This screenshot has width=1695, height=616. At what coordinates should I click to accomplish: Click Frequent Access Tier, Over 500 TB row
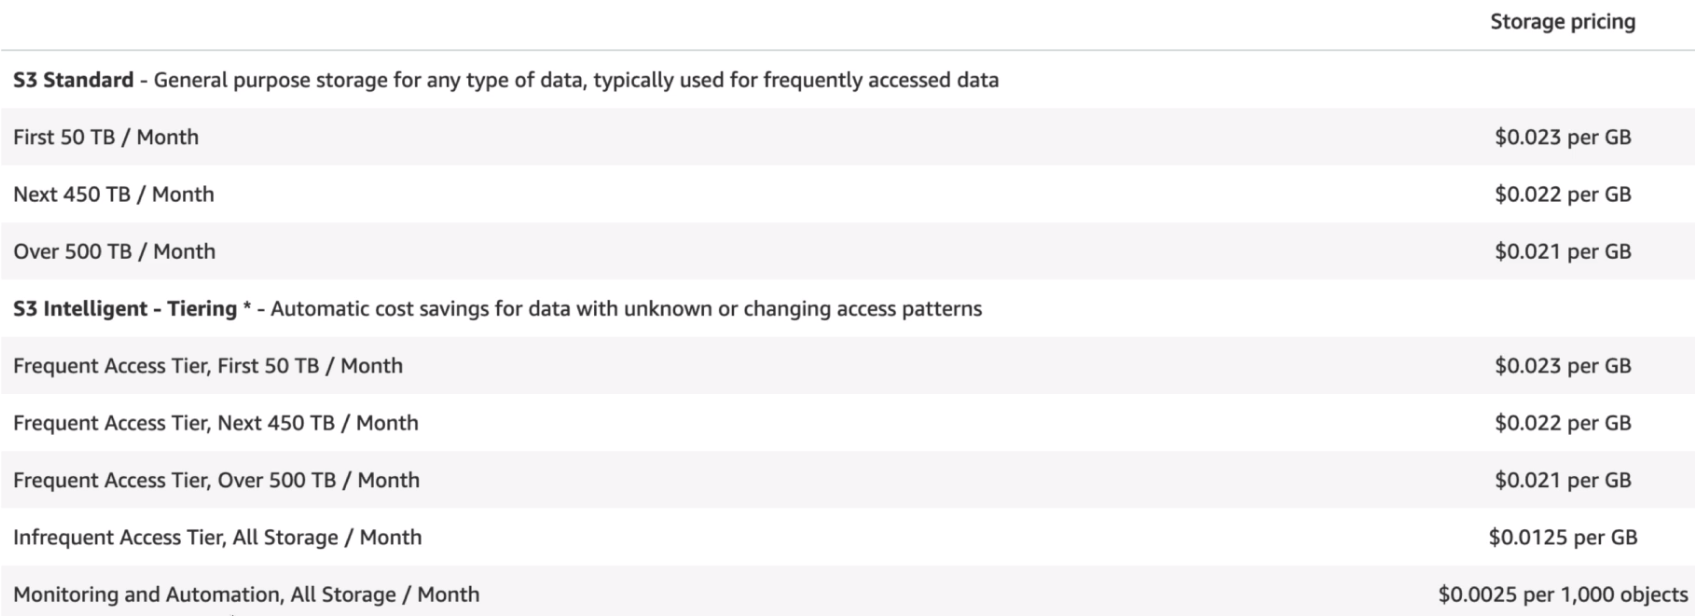[216, 480]
